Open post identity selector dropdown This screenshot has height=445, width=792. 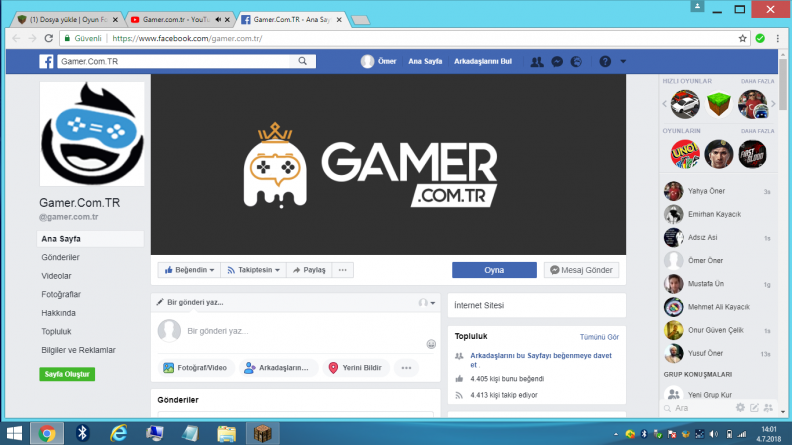pos(427,303)
